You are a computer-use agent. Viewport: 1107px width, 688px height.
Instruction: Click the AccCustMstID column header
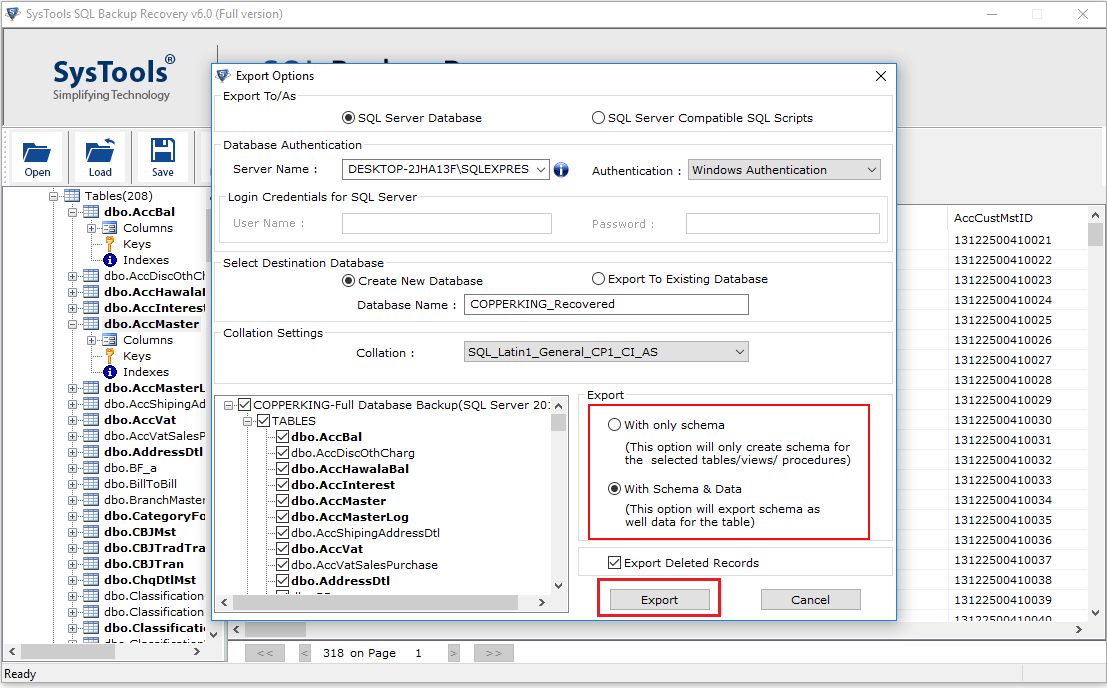click(x=993, y=218)
